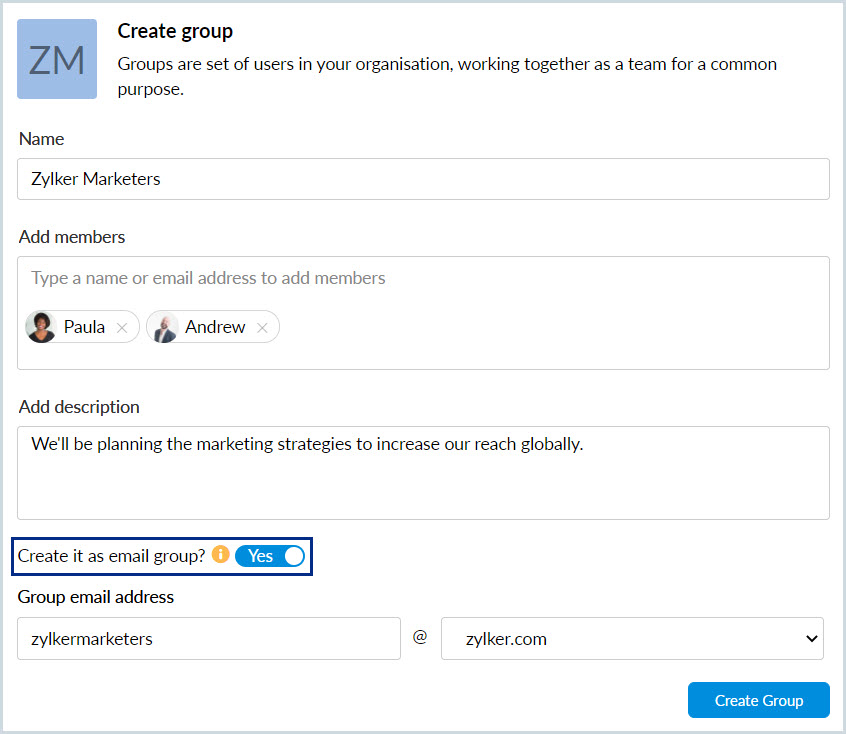846x734 pixels.
Task: Focus the Name field with Zylker Marketers
Action: tap(423, 179)
